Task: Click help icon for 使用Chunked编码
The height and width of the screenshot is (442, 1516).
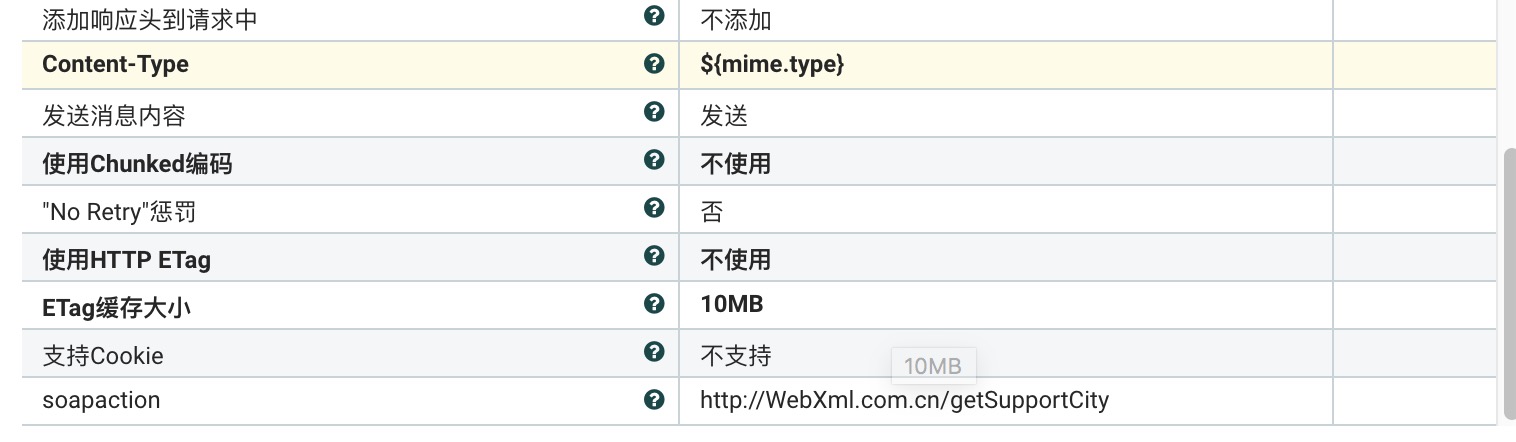Action: pos(654,160)
